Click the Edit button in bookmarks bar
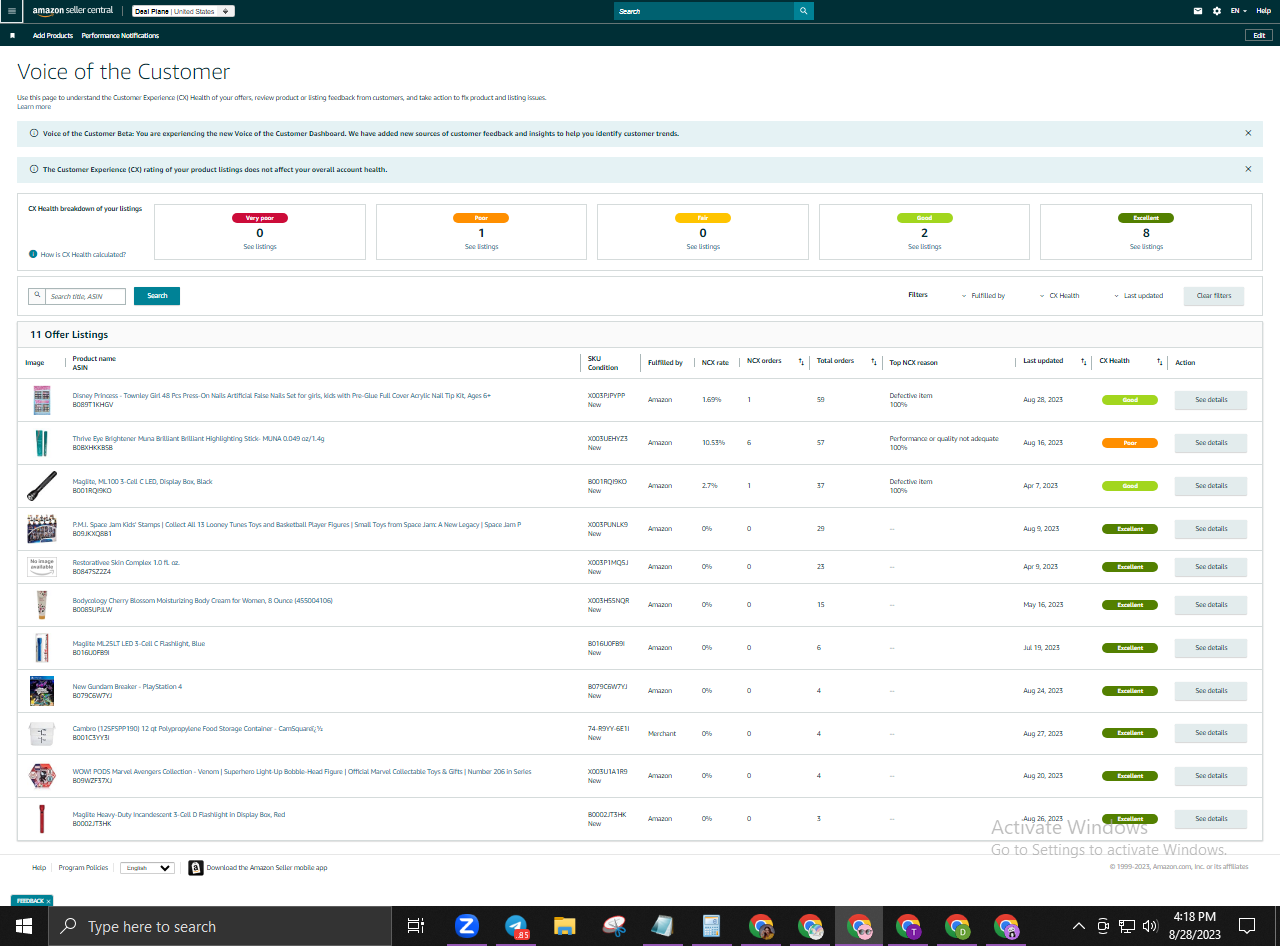Image resolution: width=1280 pixels, height=946 pixels. click(x=1259, y=35)
